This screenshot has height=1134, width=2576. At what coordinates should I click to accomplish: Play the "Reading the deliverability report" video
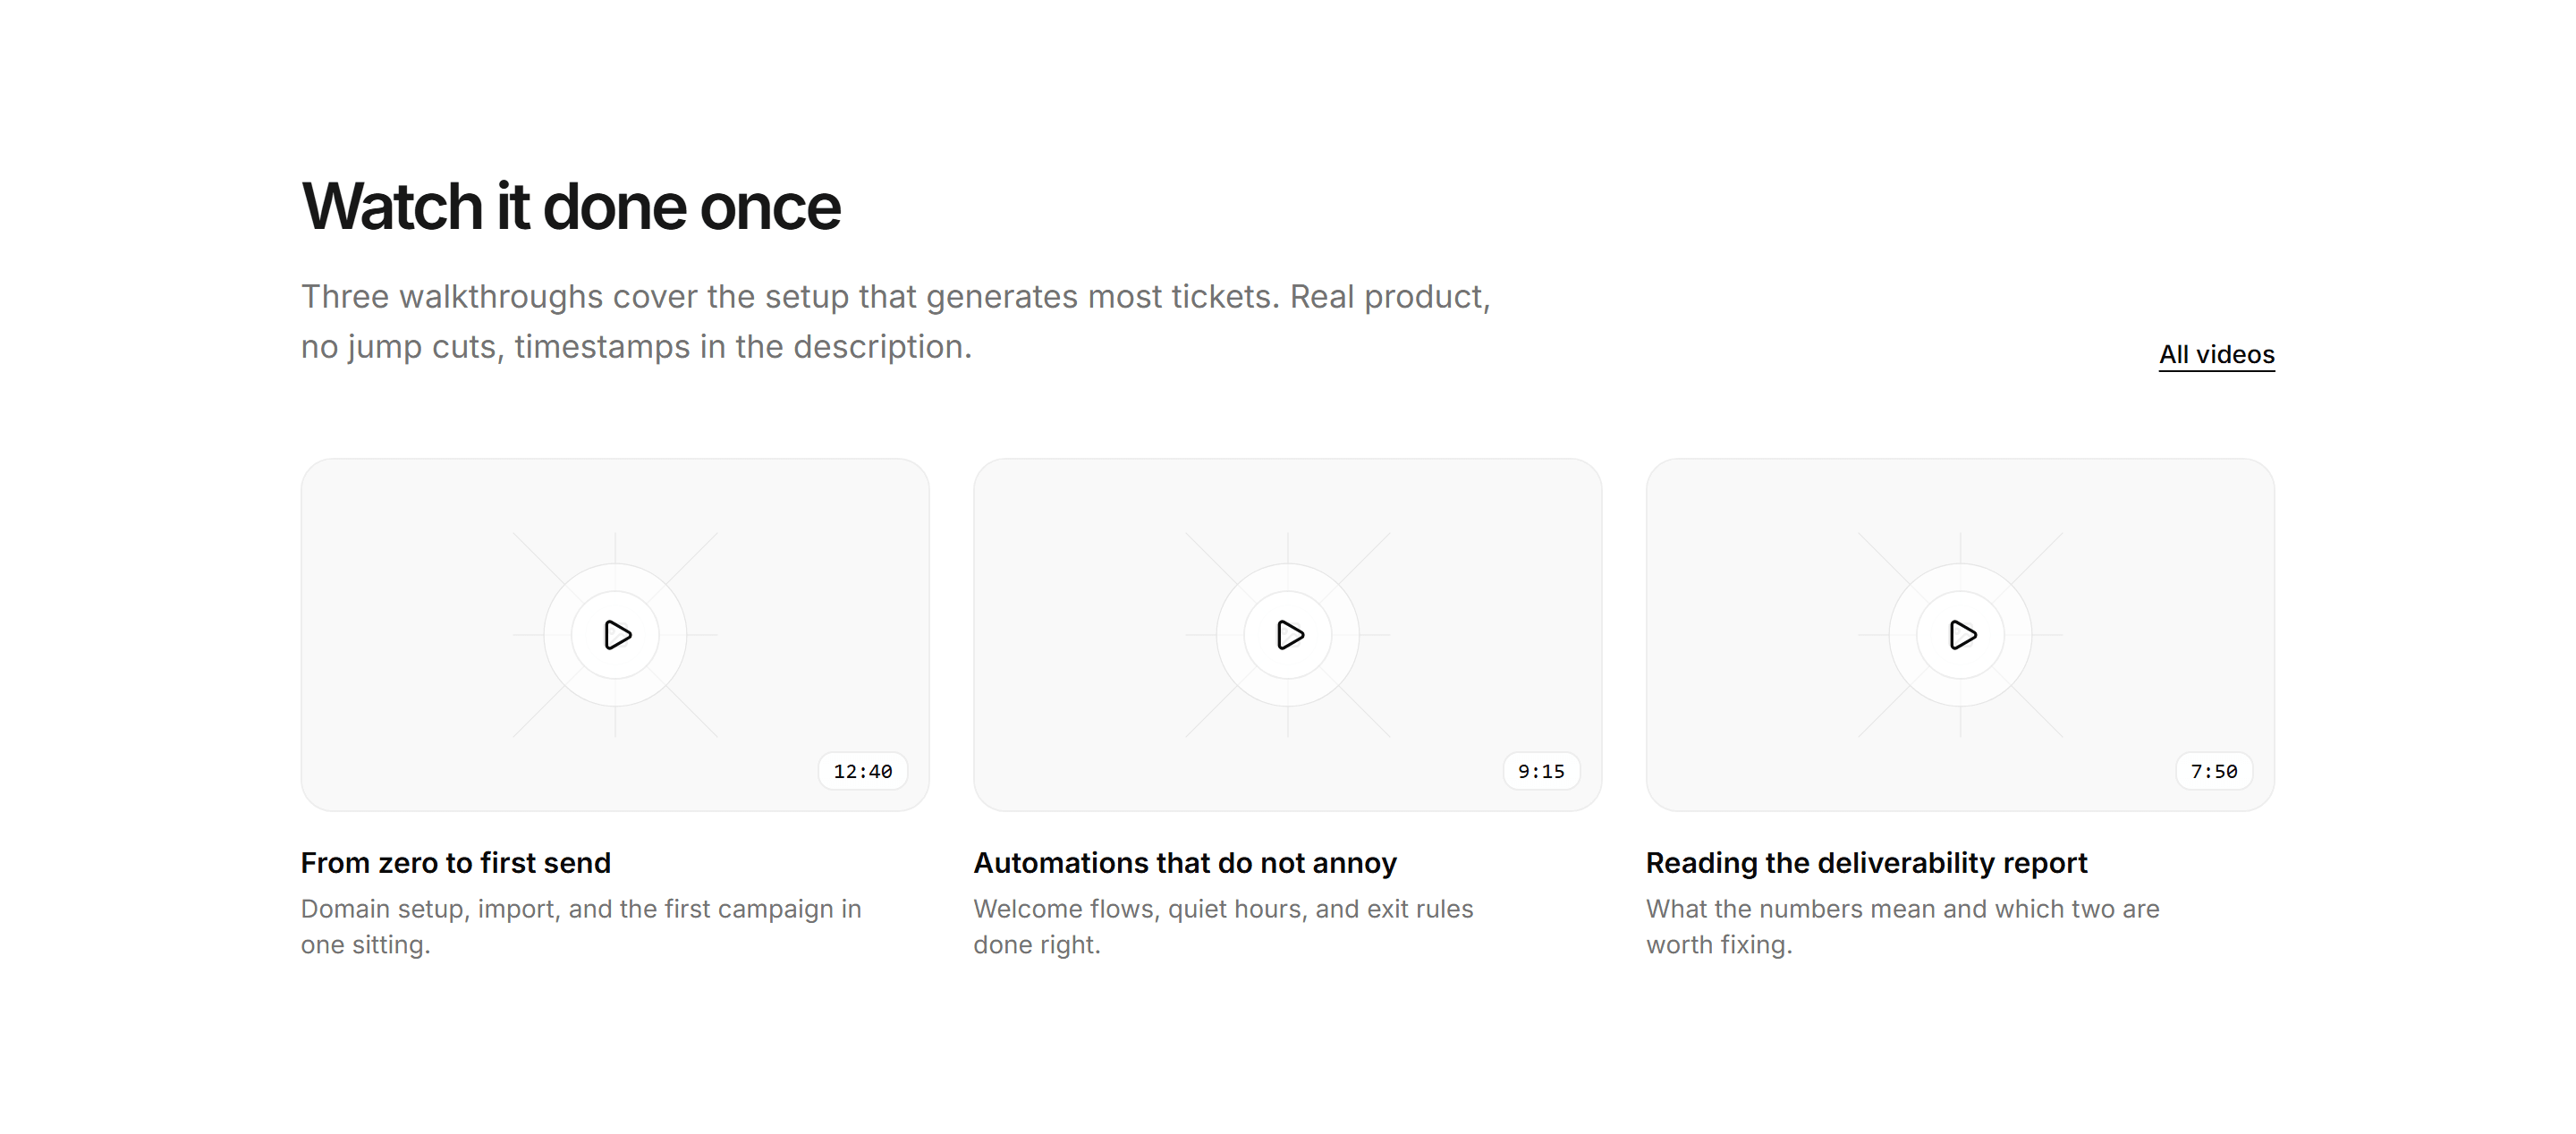coord(1960,635)
